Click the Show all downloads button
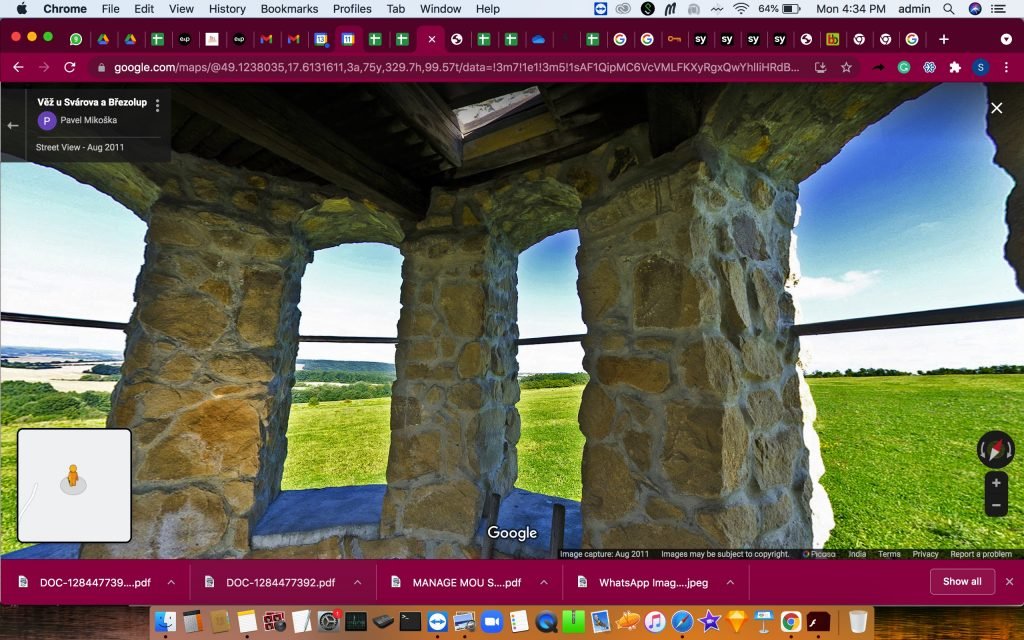 point(962,581)
